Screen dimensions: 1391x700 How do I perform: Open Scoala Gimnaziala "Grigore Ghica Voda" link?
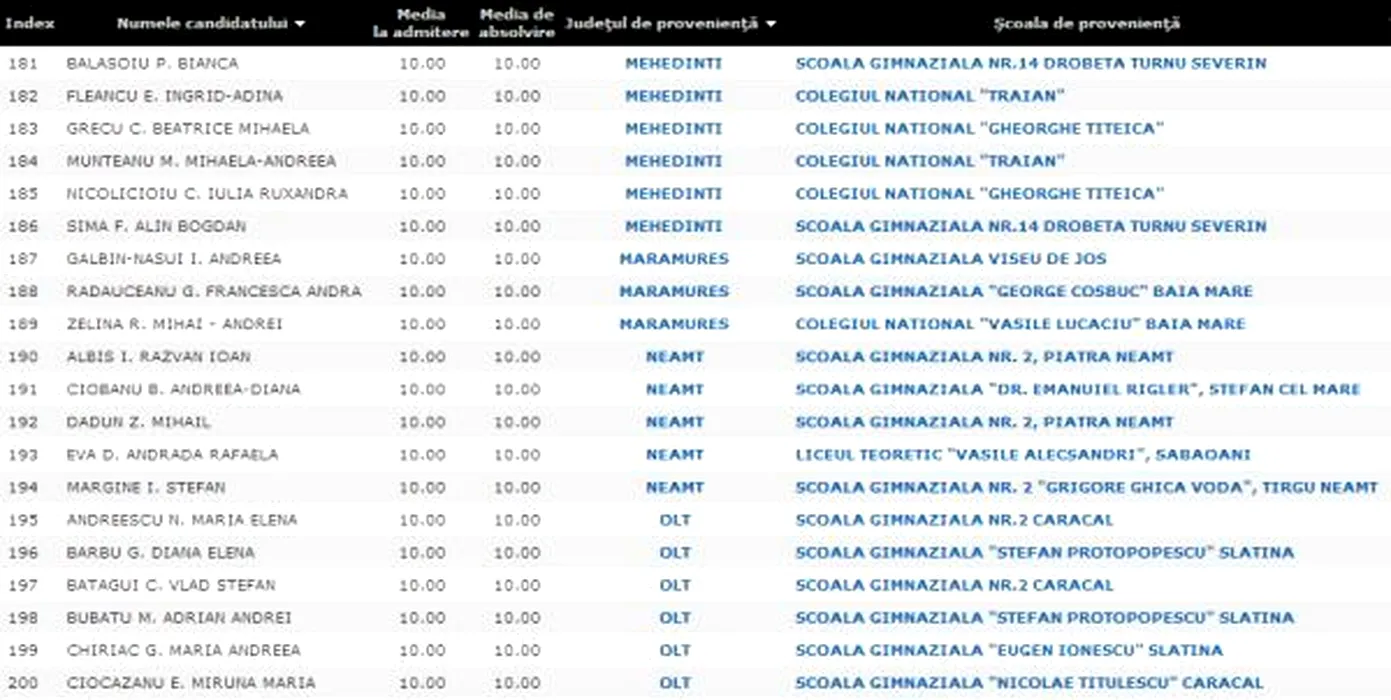tap(1086, 487)
